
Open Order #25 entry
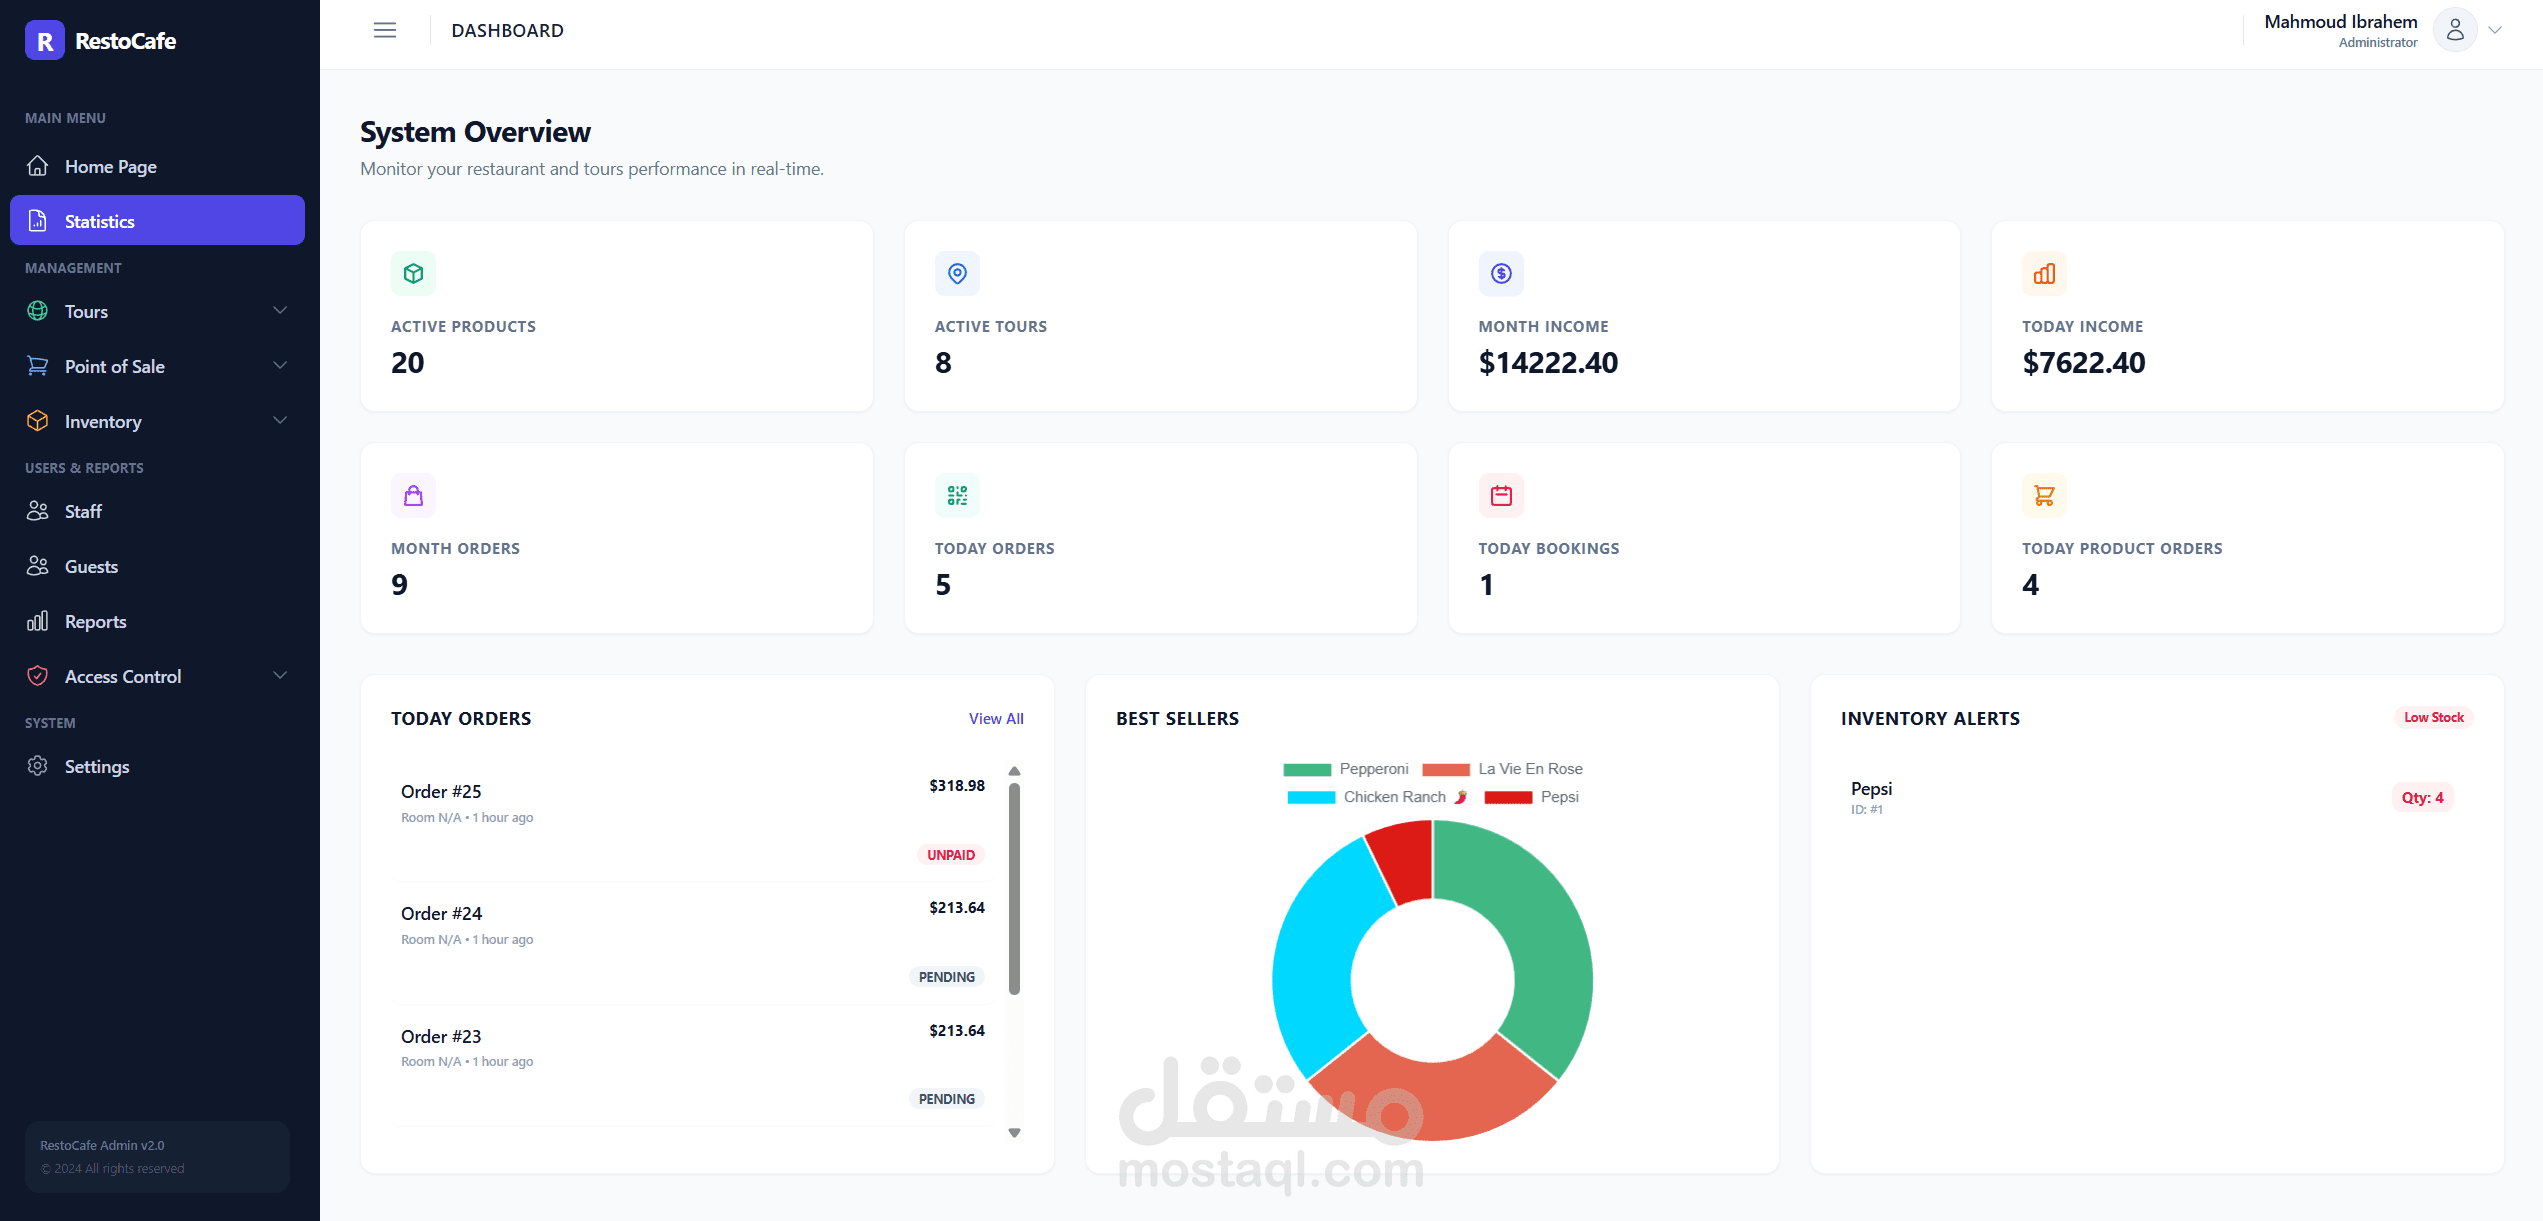point(441,791)
